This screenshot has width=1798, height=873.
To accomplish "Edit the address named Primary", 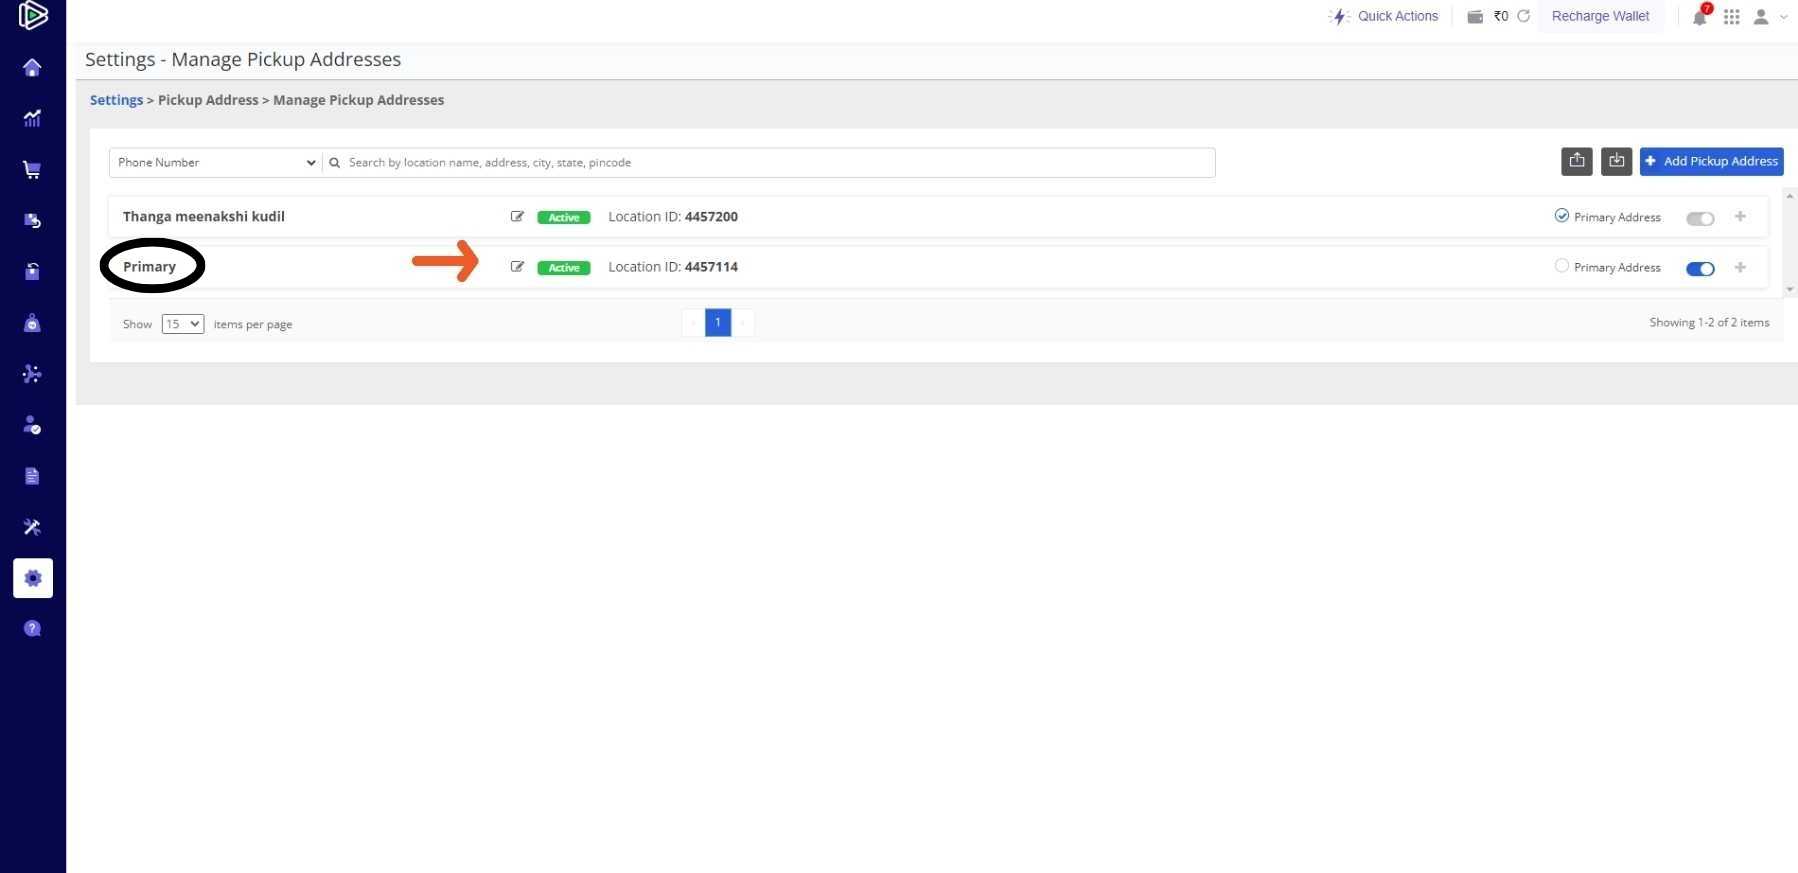I will (x=517, y=267).
